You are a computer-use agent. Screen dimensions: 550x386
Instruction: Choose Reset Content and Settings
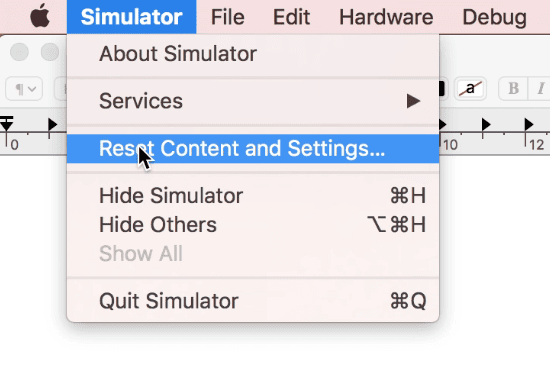(253, 148)
